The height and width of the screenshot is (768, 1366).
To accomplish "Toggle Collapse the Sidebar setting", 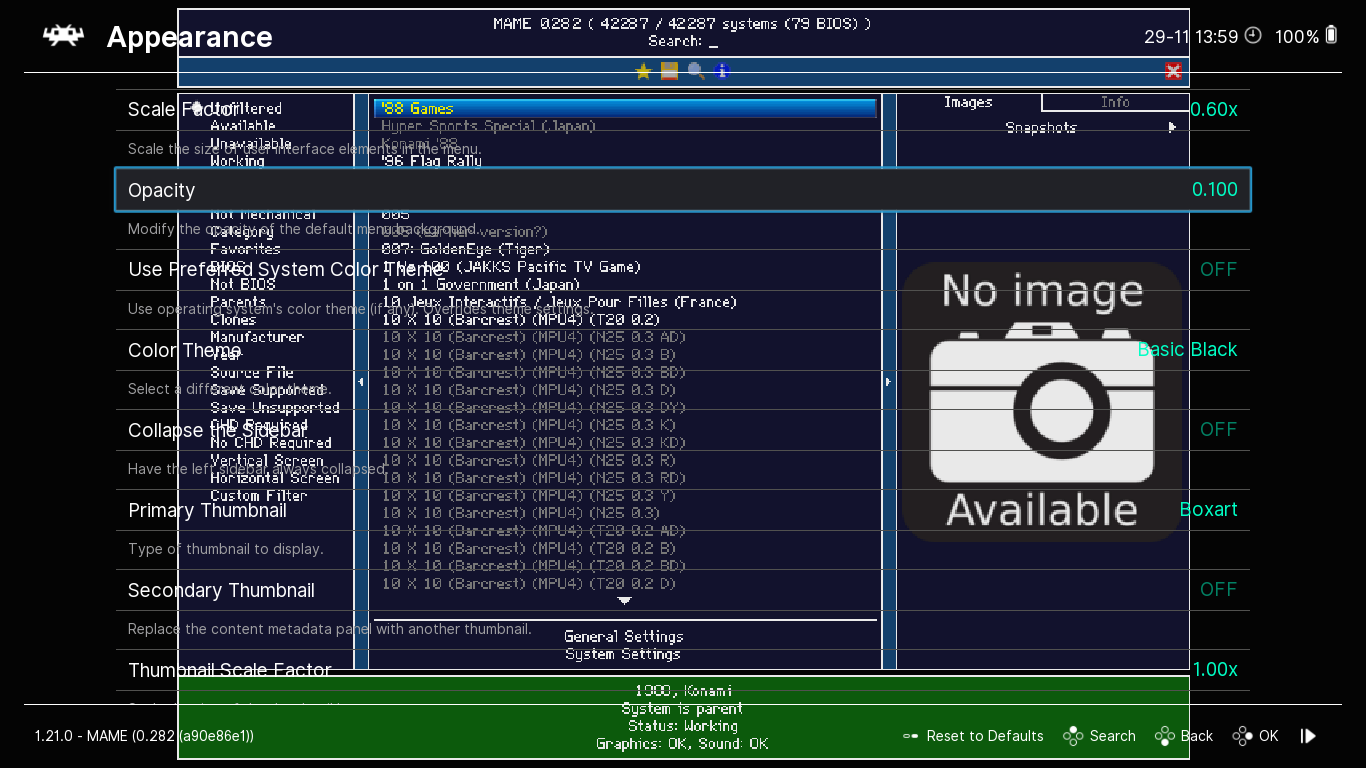I will [1218, 430].
